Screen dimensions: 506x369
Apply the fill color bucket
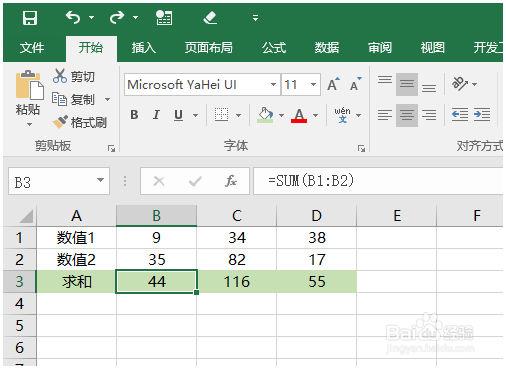click(x=265, y=115)
